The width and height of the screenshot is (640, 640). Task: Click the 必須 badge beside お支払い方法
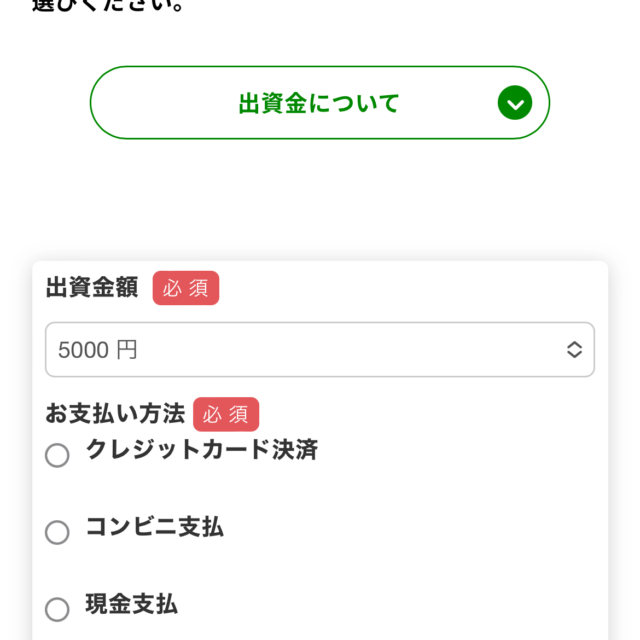point(226,414)
